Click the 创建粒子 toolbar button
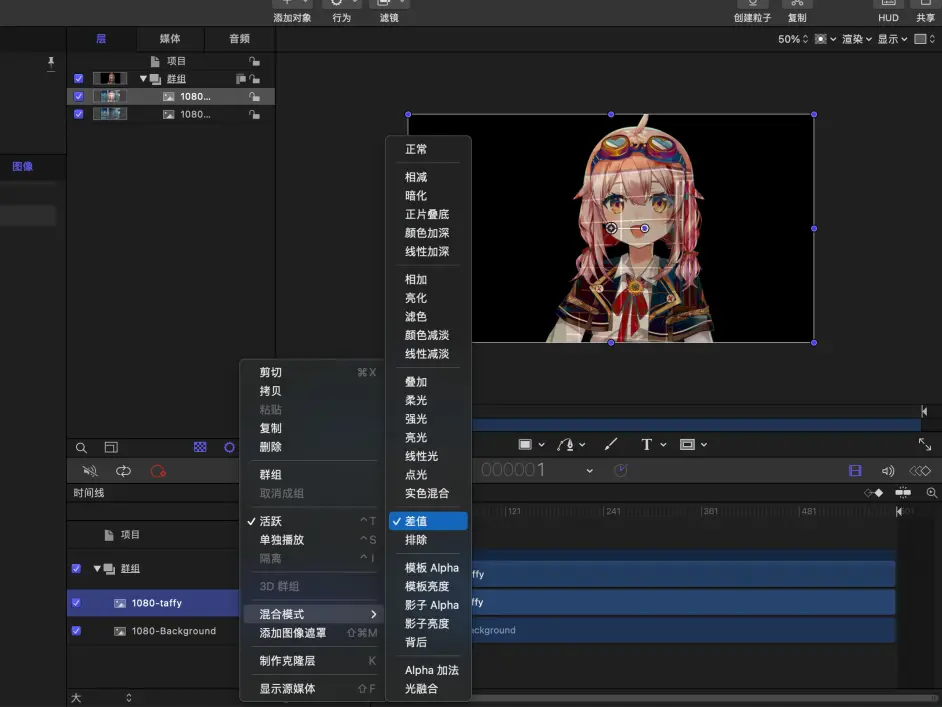Viewport: 942px width, 707px height. [752, 12]
